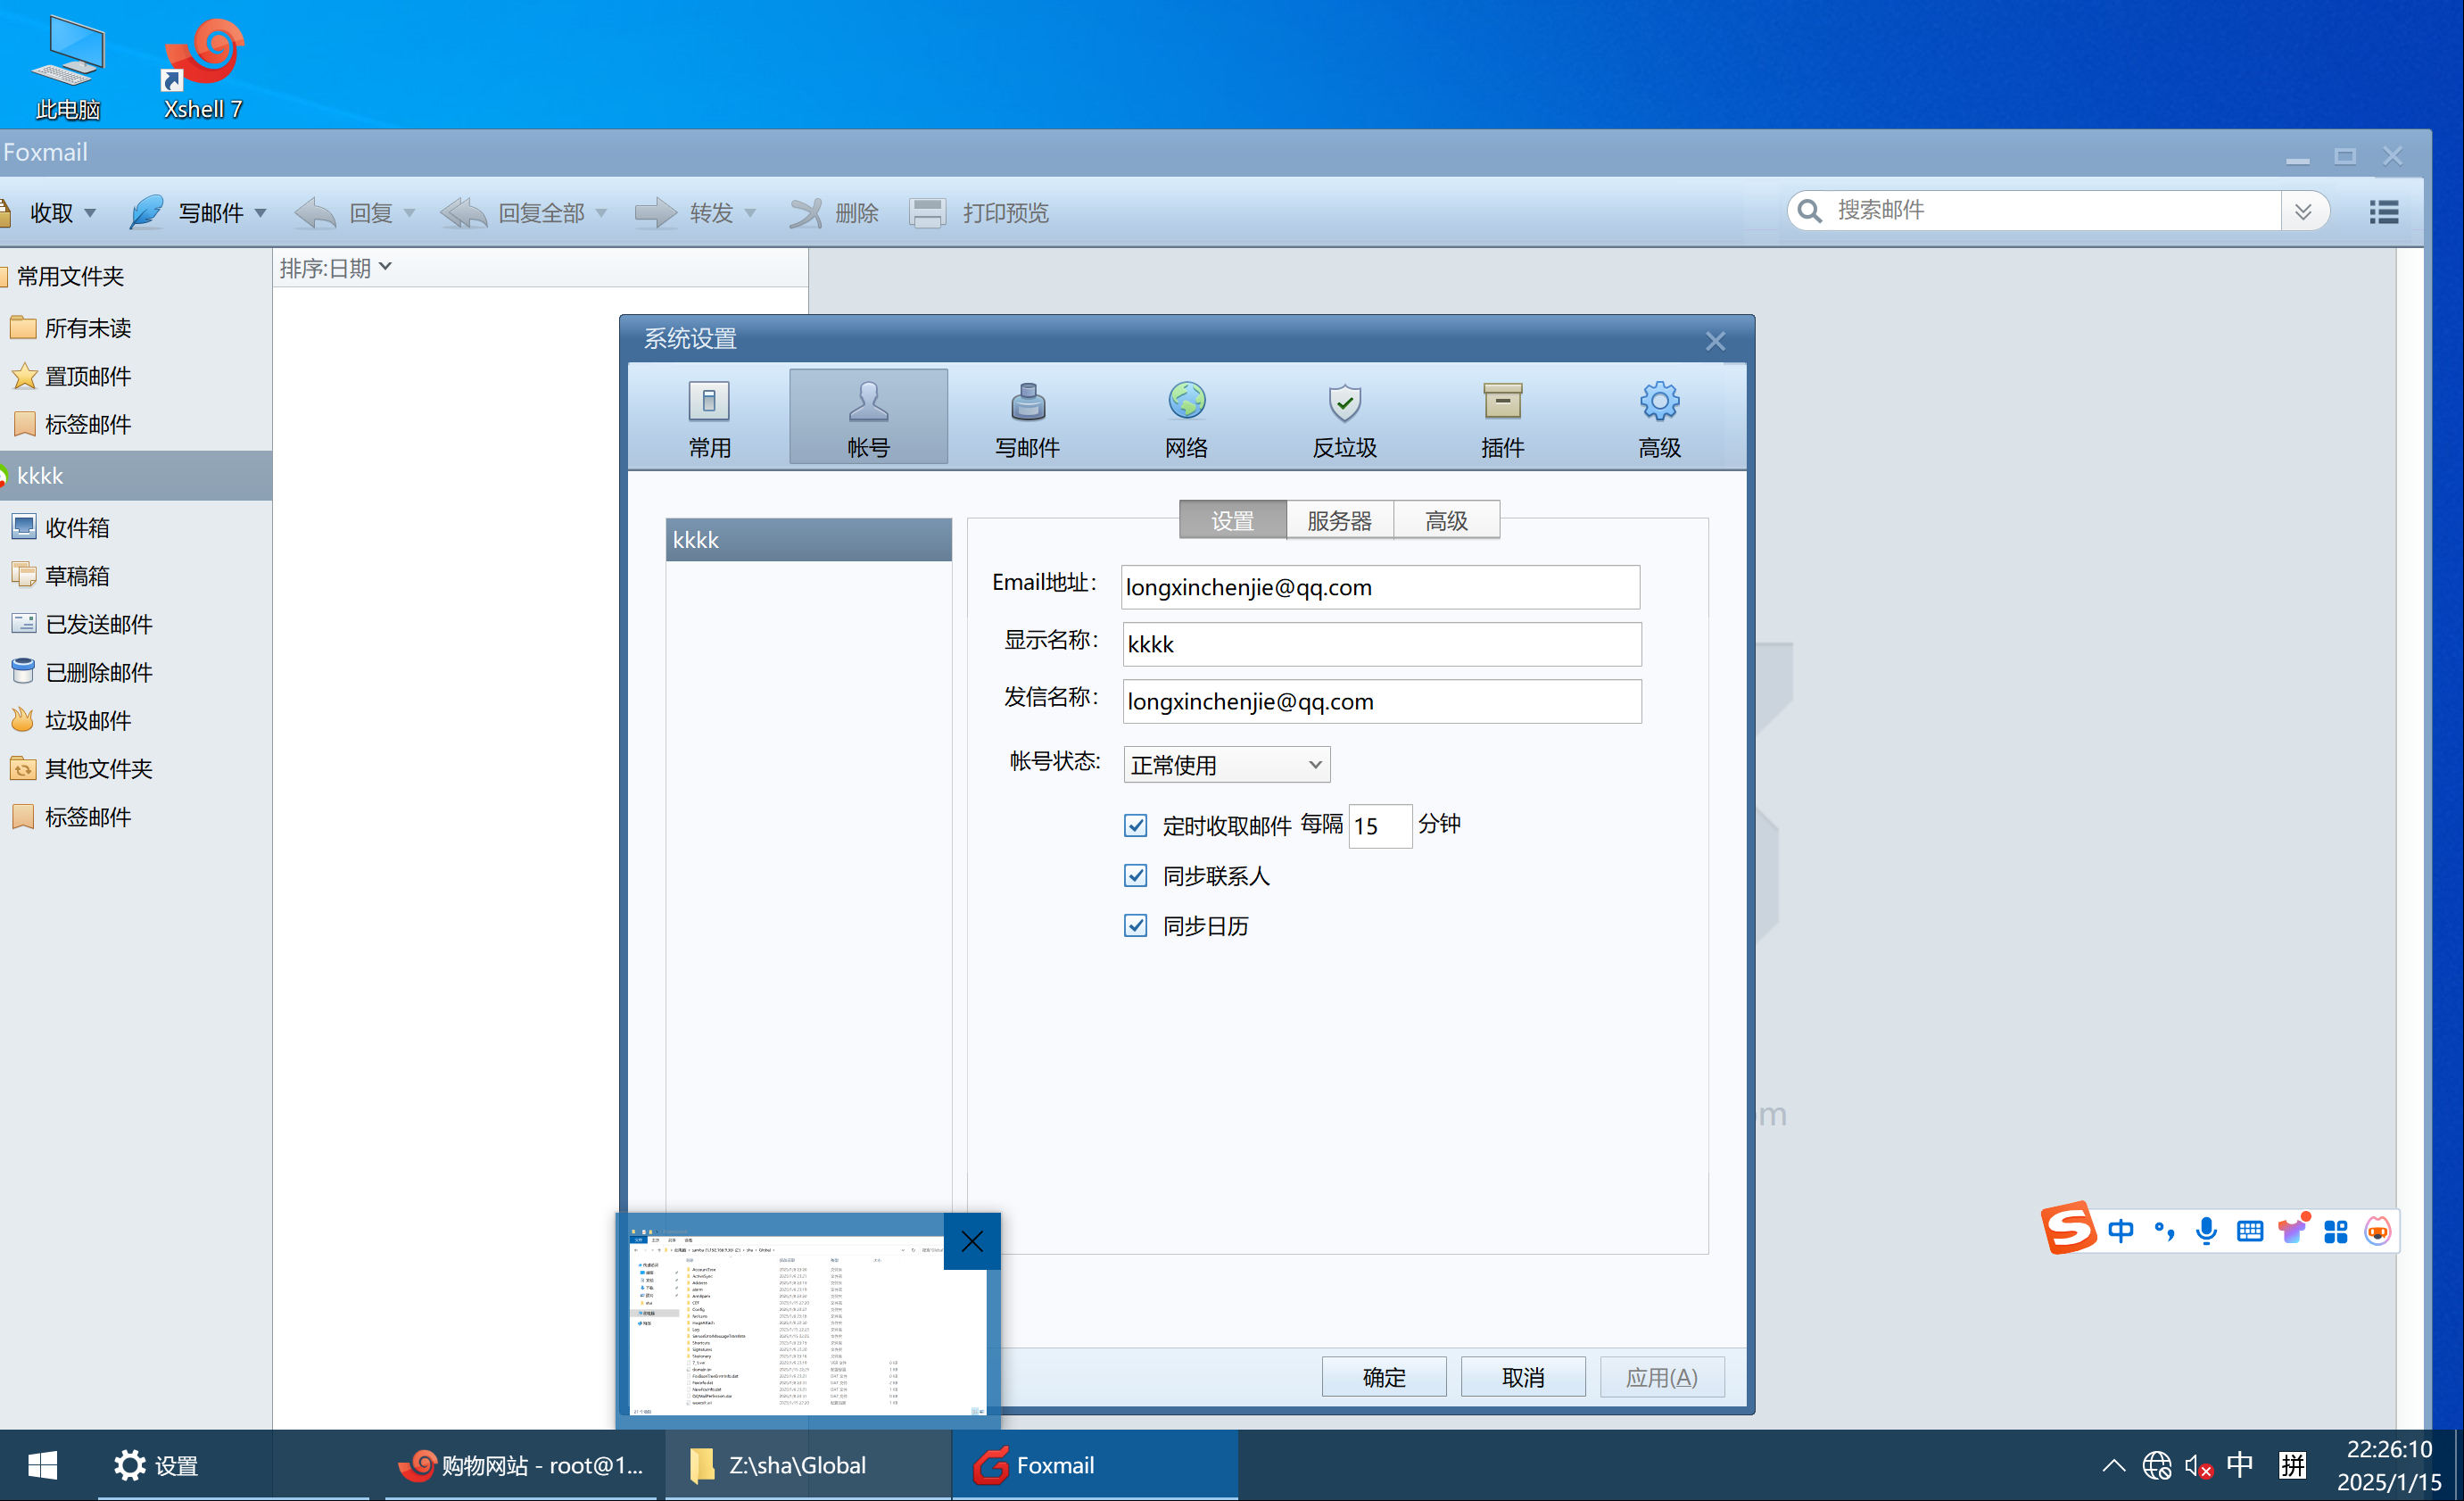2464x1501 pixels.
Task: Open the 帐号状态 dropdown
Action: click(x=1226, y=765)
